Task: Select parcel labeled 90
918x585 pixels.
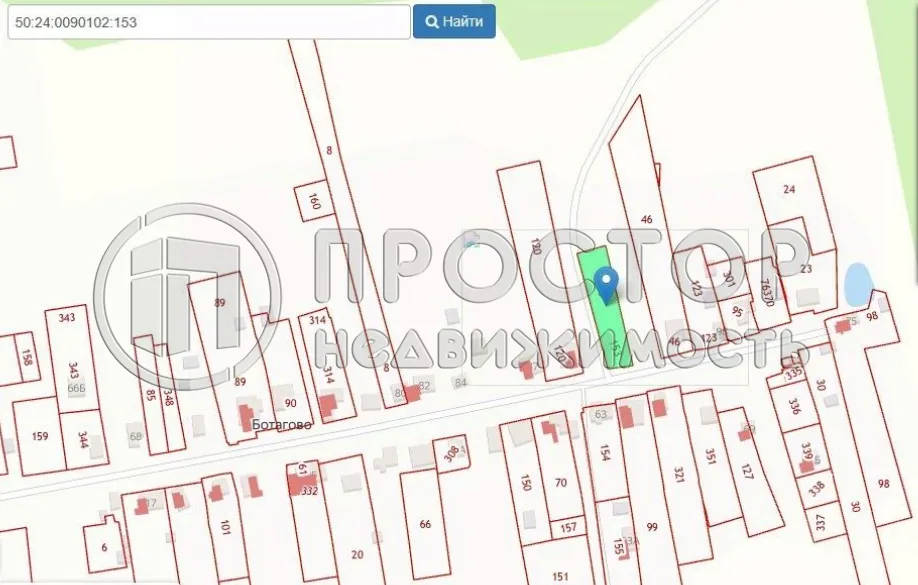Action: [x=291, y=403]
